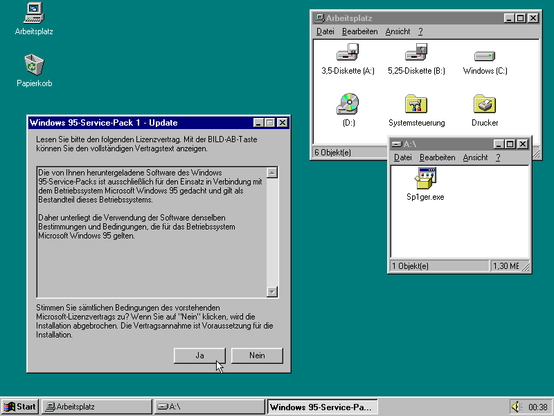Accept the license with the Ja button
The height and width of the screenshot is (416, 554).
tap(200, 356)
